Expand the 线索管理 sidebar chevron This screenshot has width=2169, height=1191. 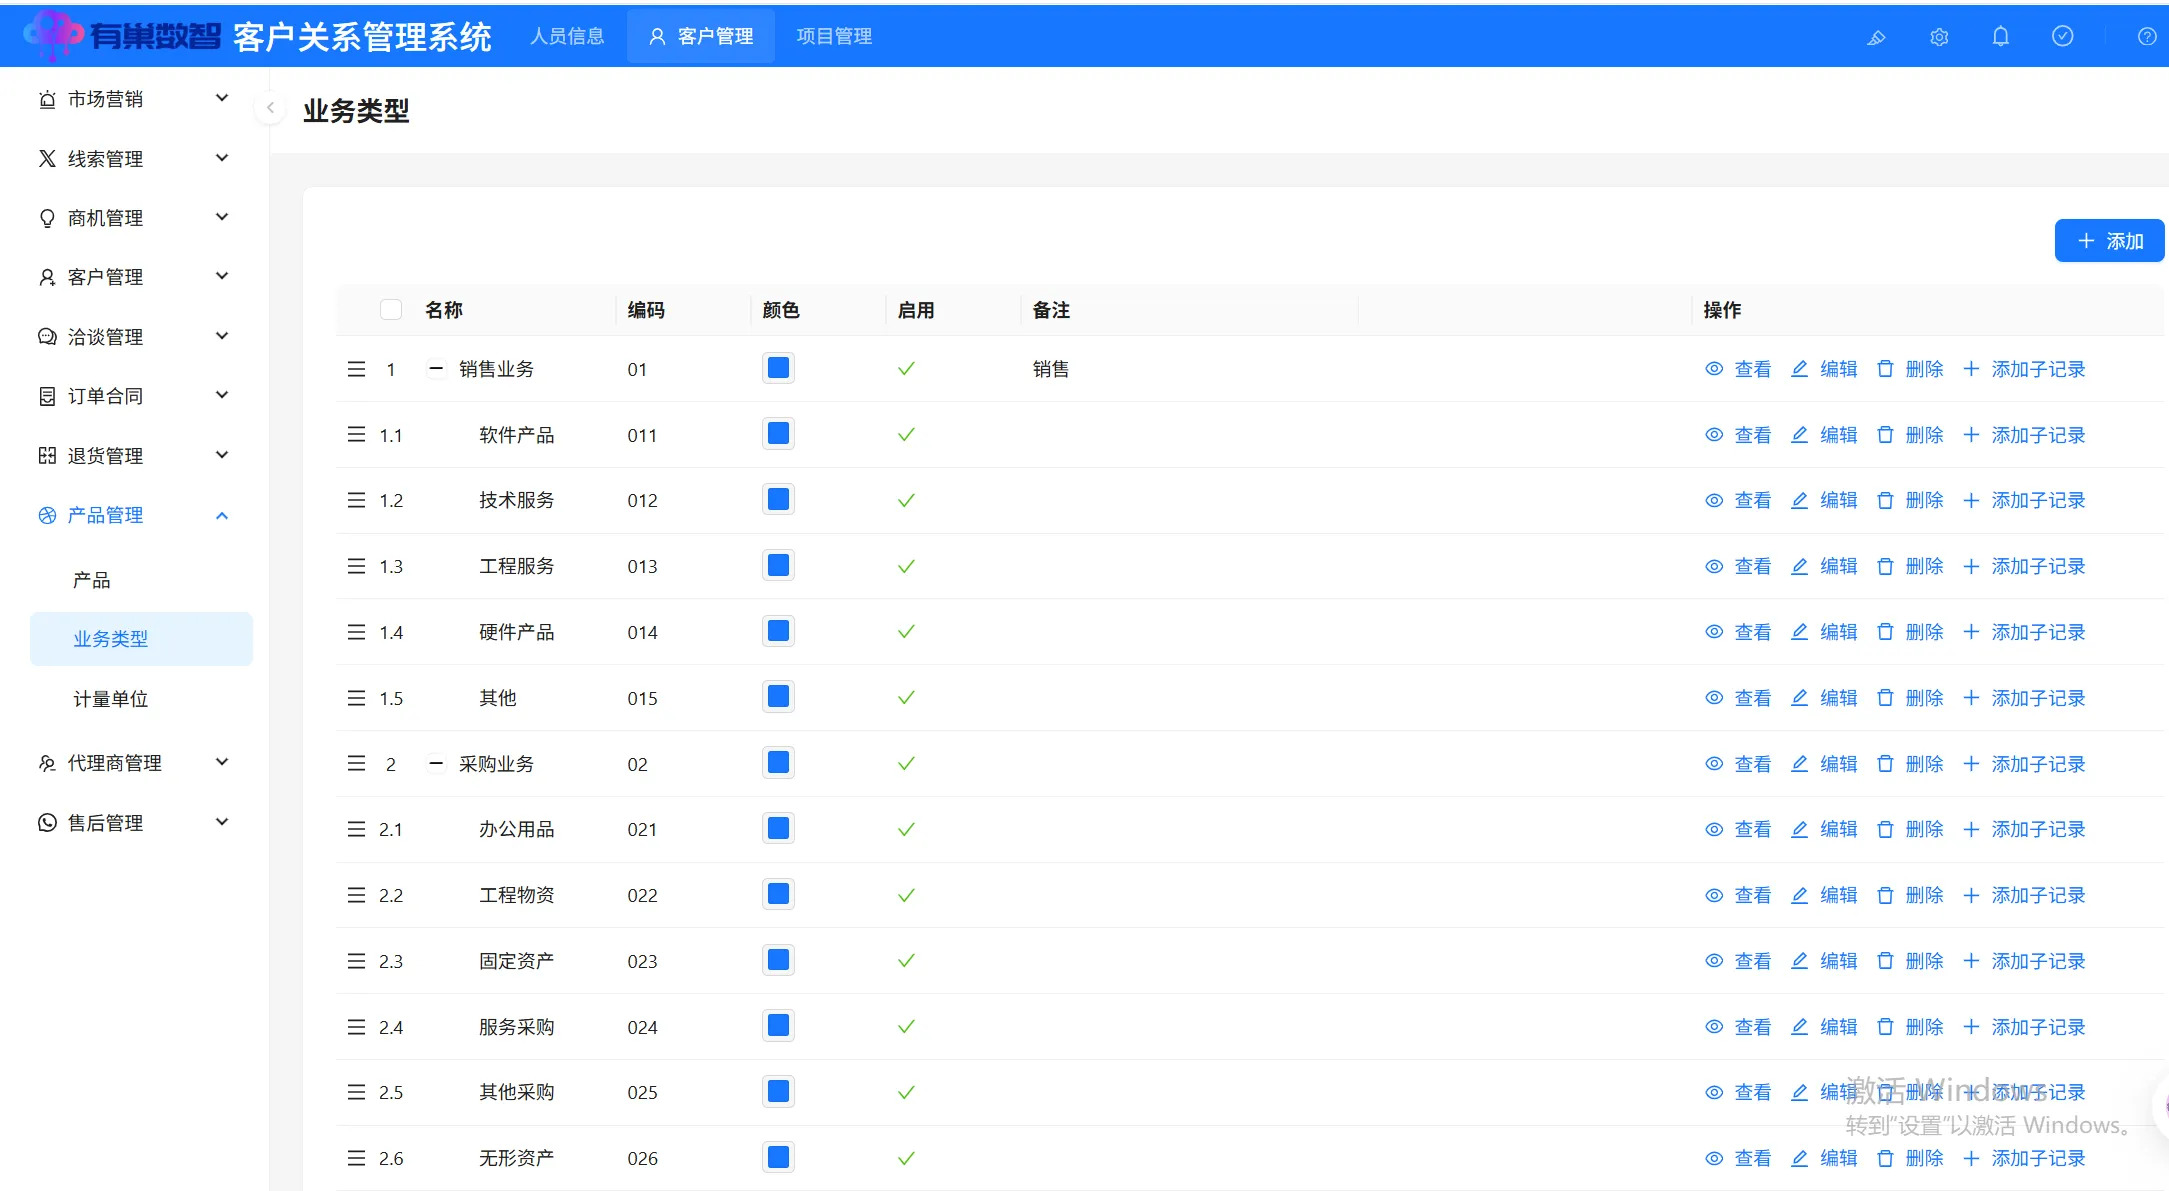222,158
